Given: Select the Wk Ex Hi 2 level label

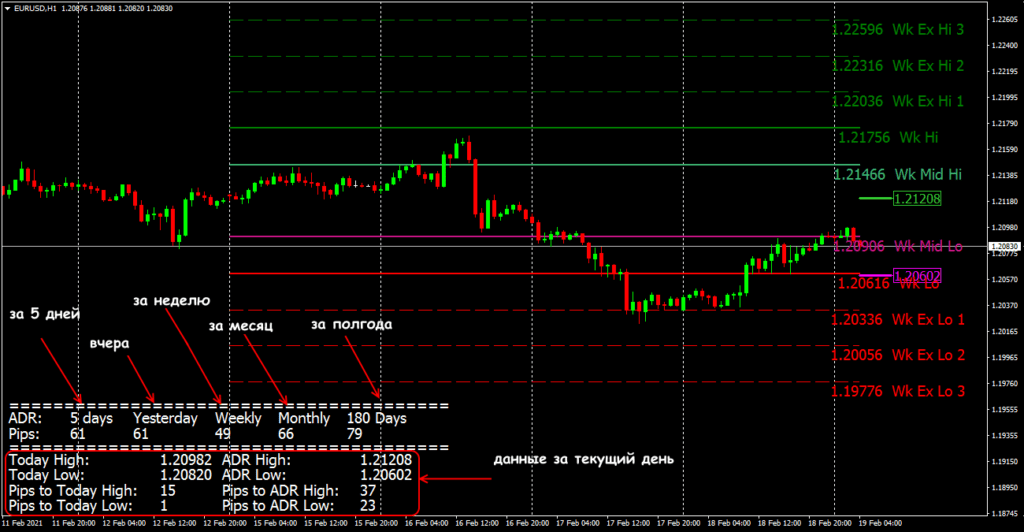Looking at the screenshot, I should pyautogui.click(x=897, y=66).
